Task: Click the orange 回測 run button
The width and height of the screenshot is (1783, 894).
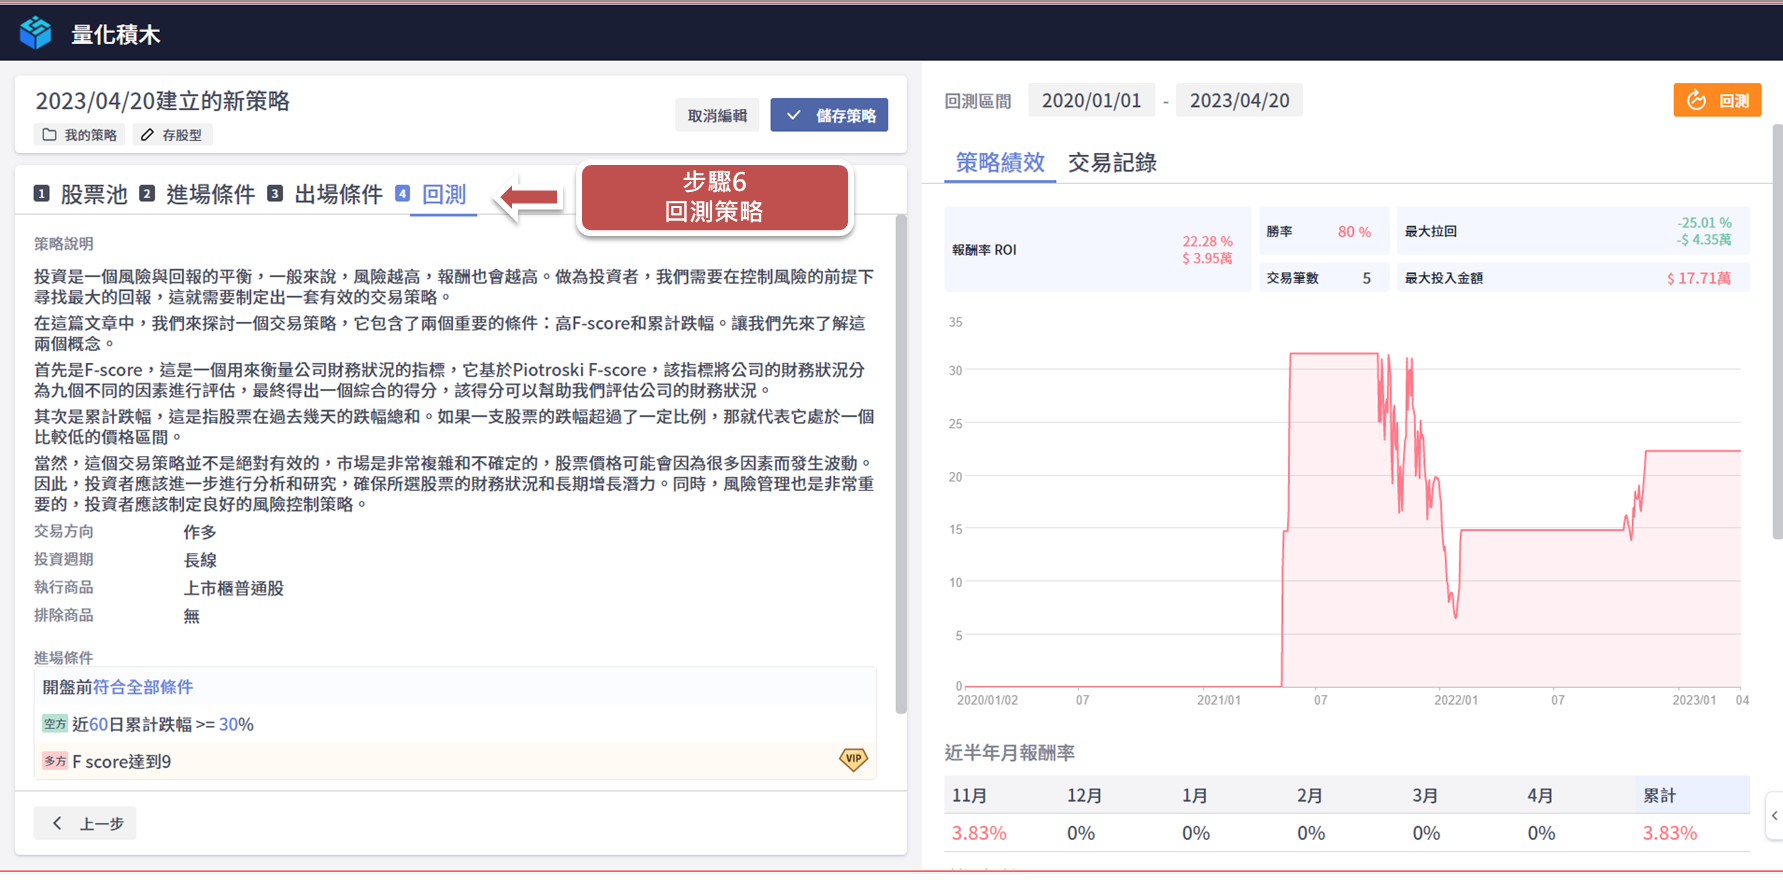Action: click(1716, 101)
